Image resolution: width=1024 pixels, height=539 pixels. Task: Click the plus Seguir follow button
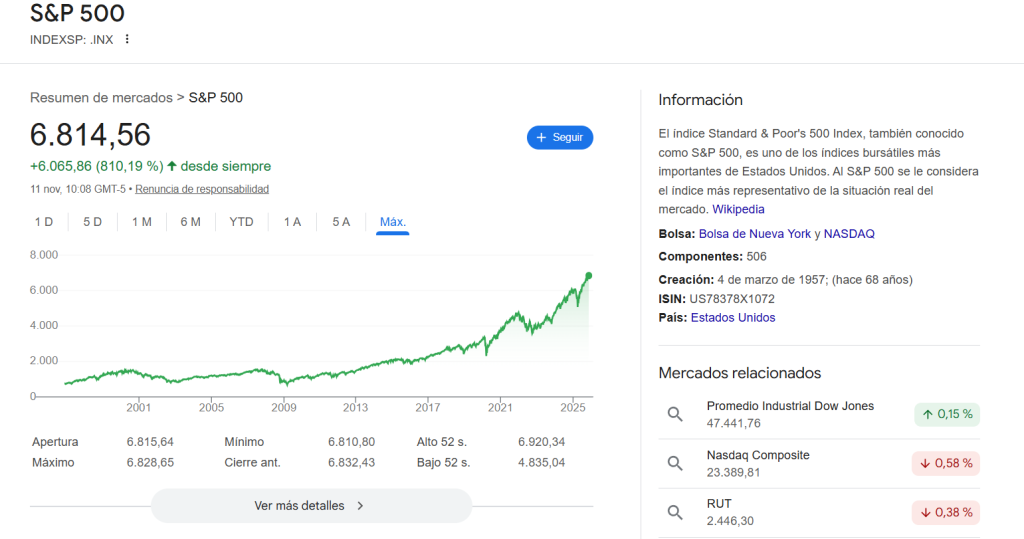click(x=560, y=138)
